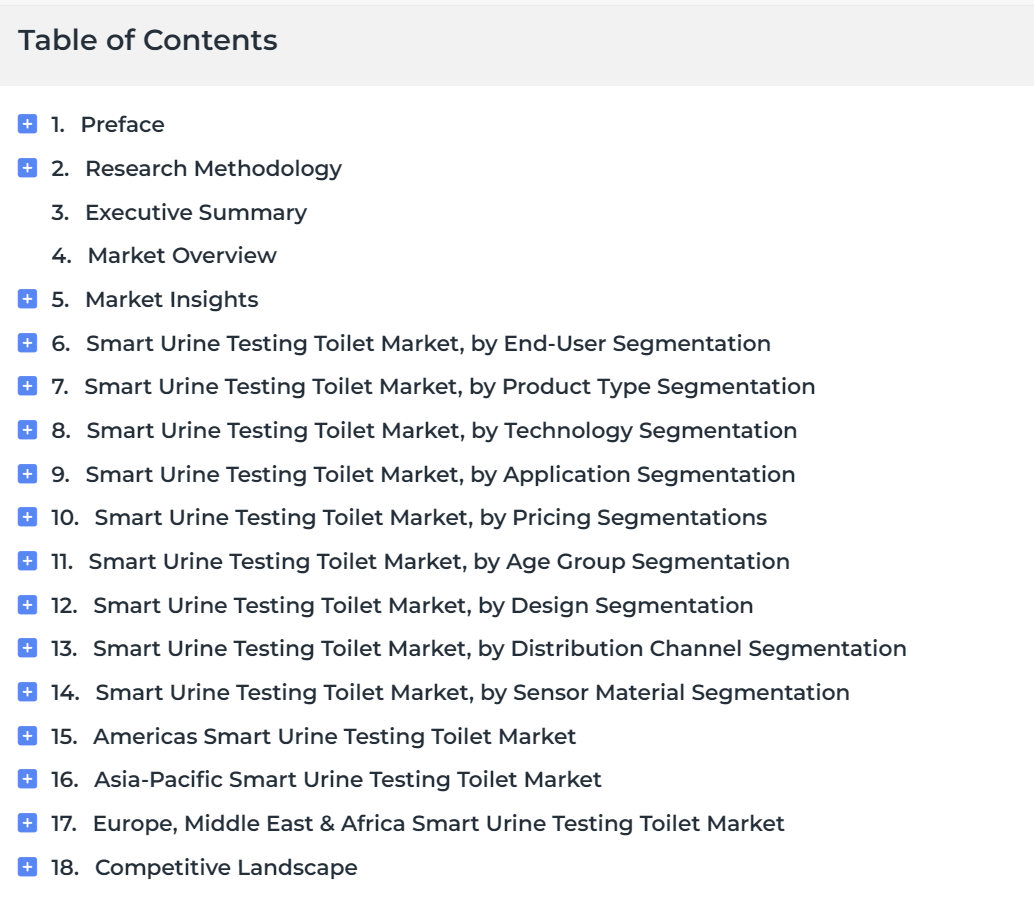Toggle plus icon for Application Segmentation
The image size is (1034, 899).
27,474
